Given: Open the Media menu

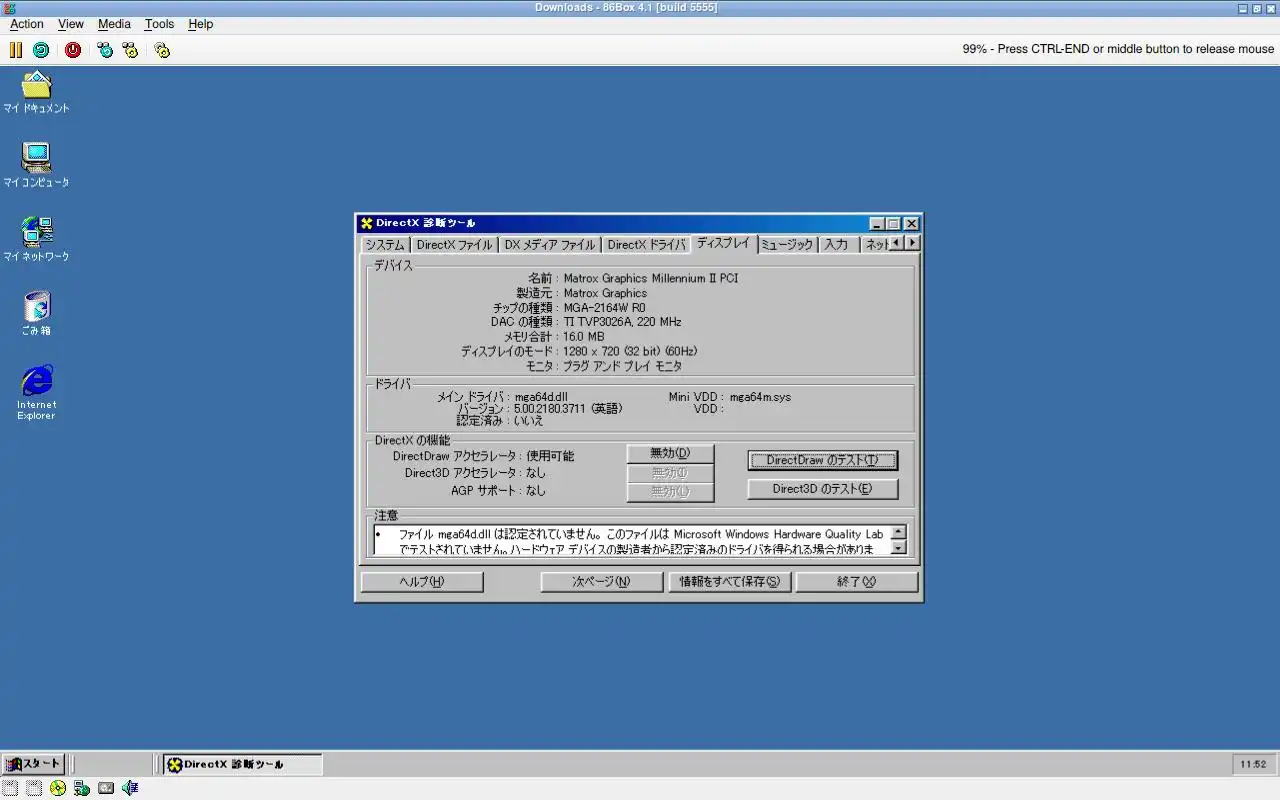Looking at the screenshot, I should (x=114, y=24).
